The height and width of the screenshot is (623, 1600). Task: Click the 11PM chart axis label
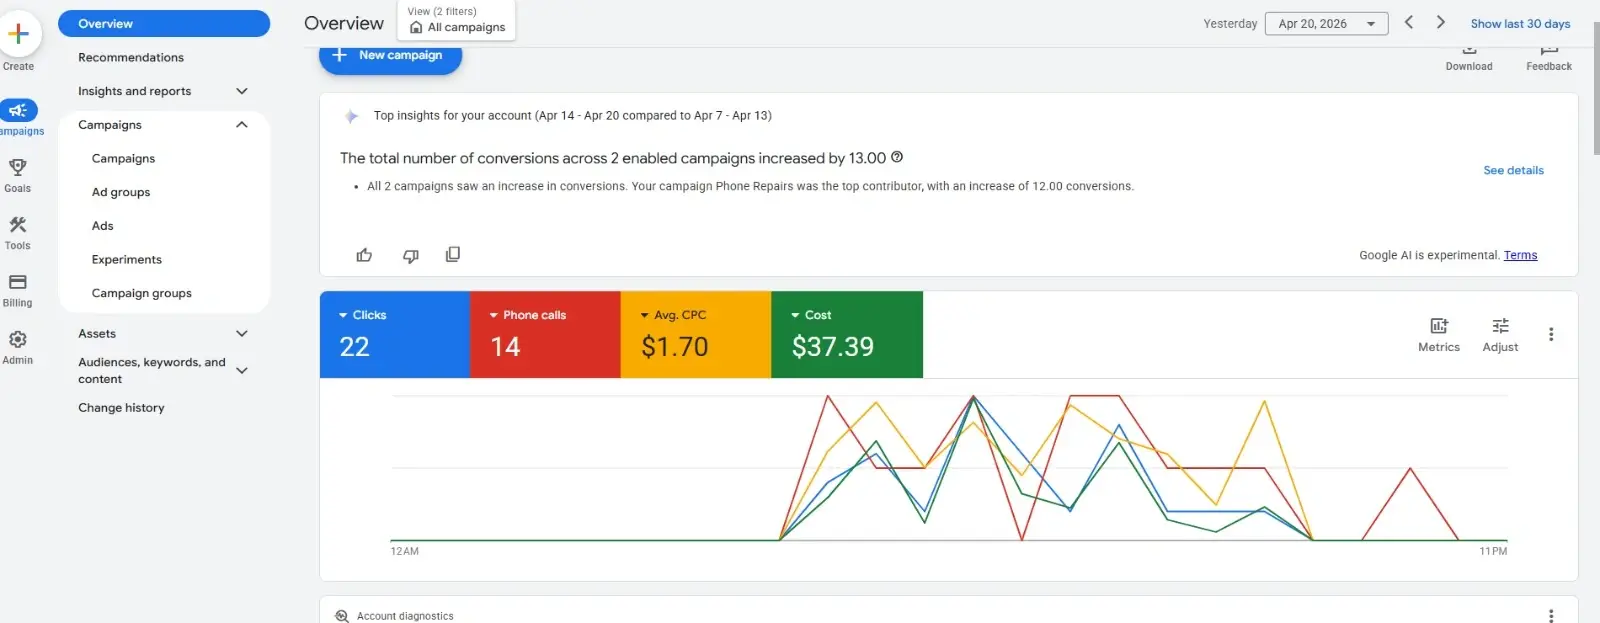1493,552
